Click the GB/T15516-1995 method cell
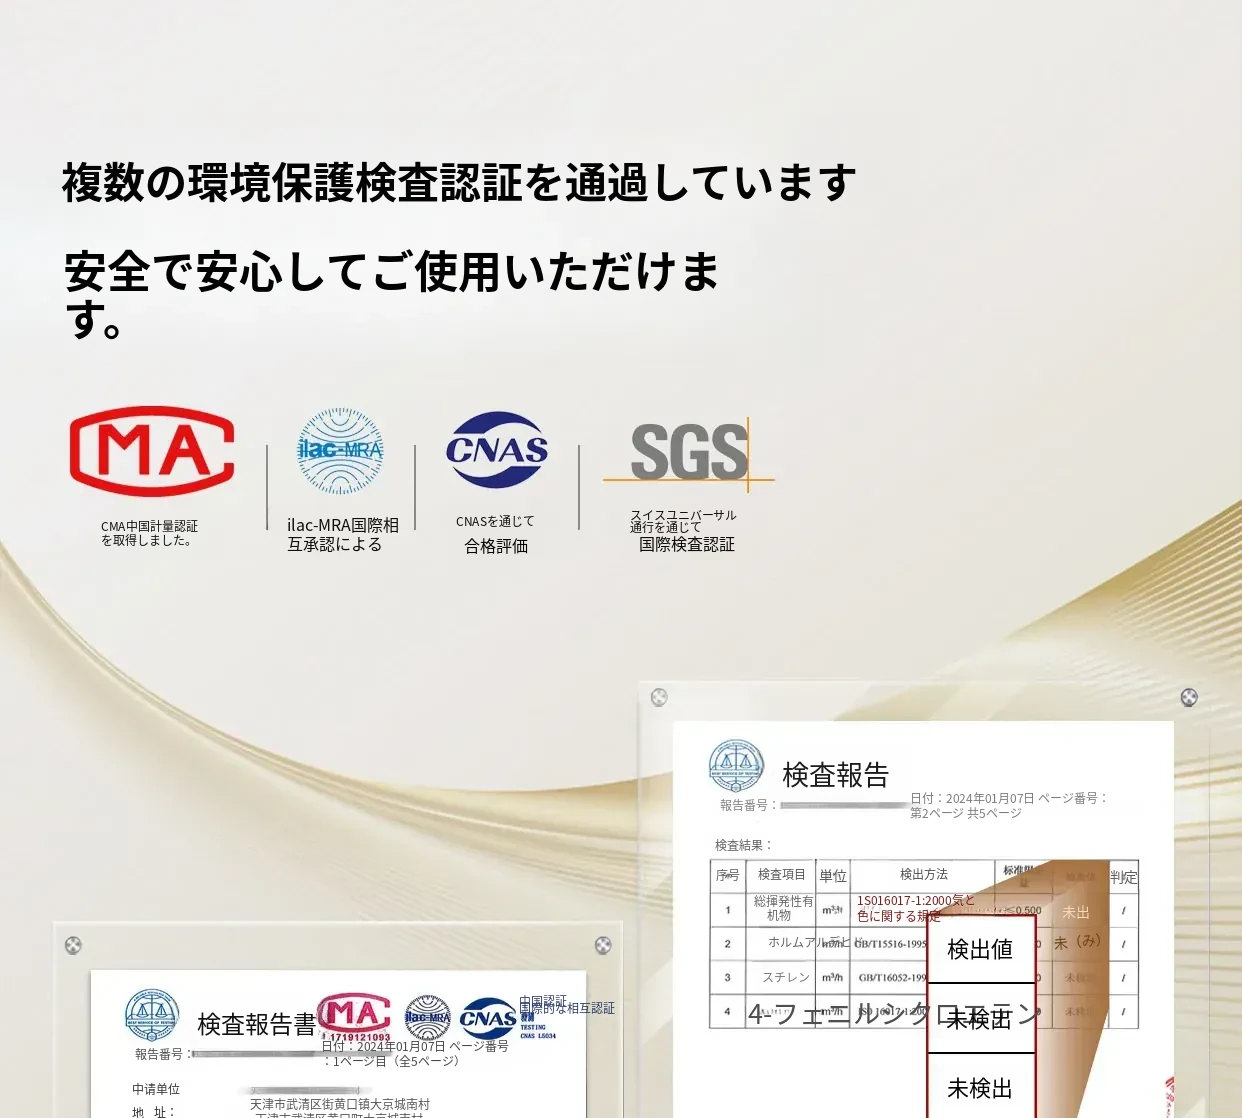The image size is (1242, 1118). [890, 944]
